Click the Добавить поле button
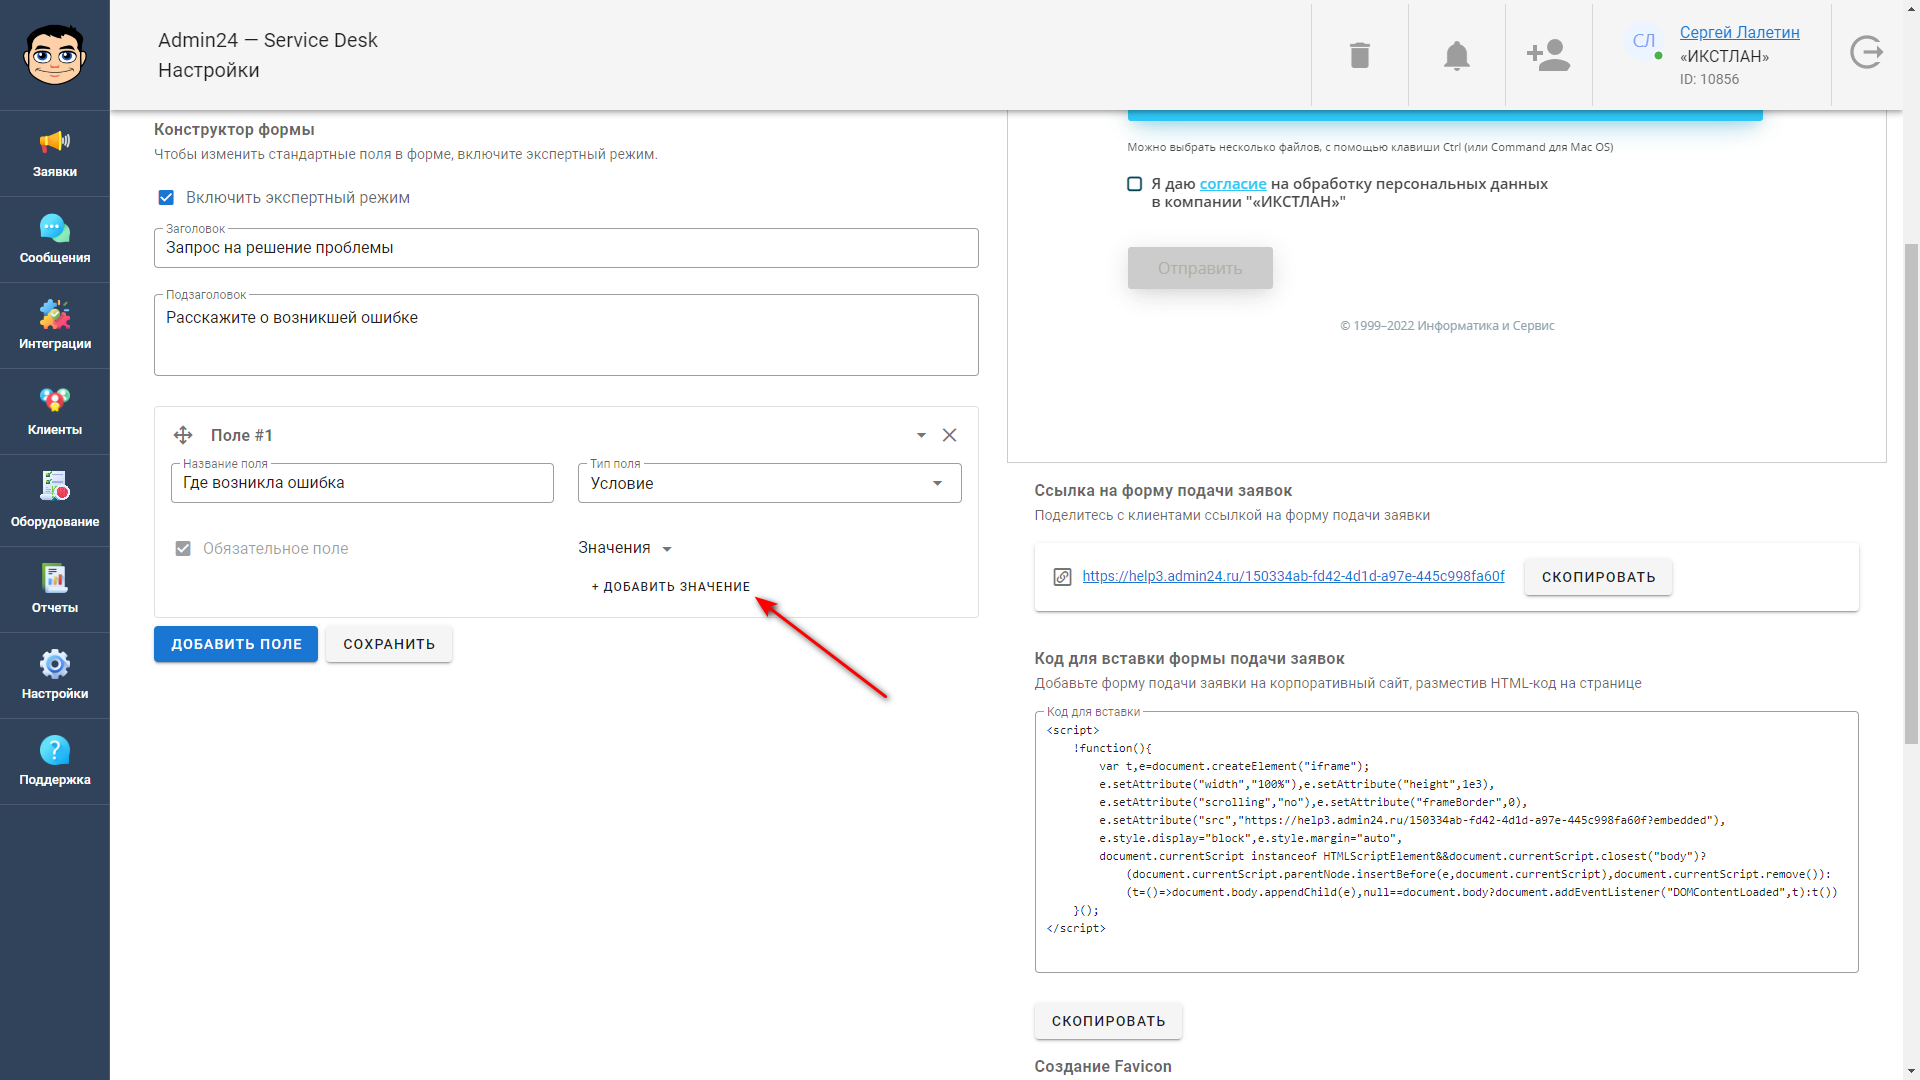This screenshot has height=1080, width=1920. tap(236, 644)
